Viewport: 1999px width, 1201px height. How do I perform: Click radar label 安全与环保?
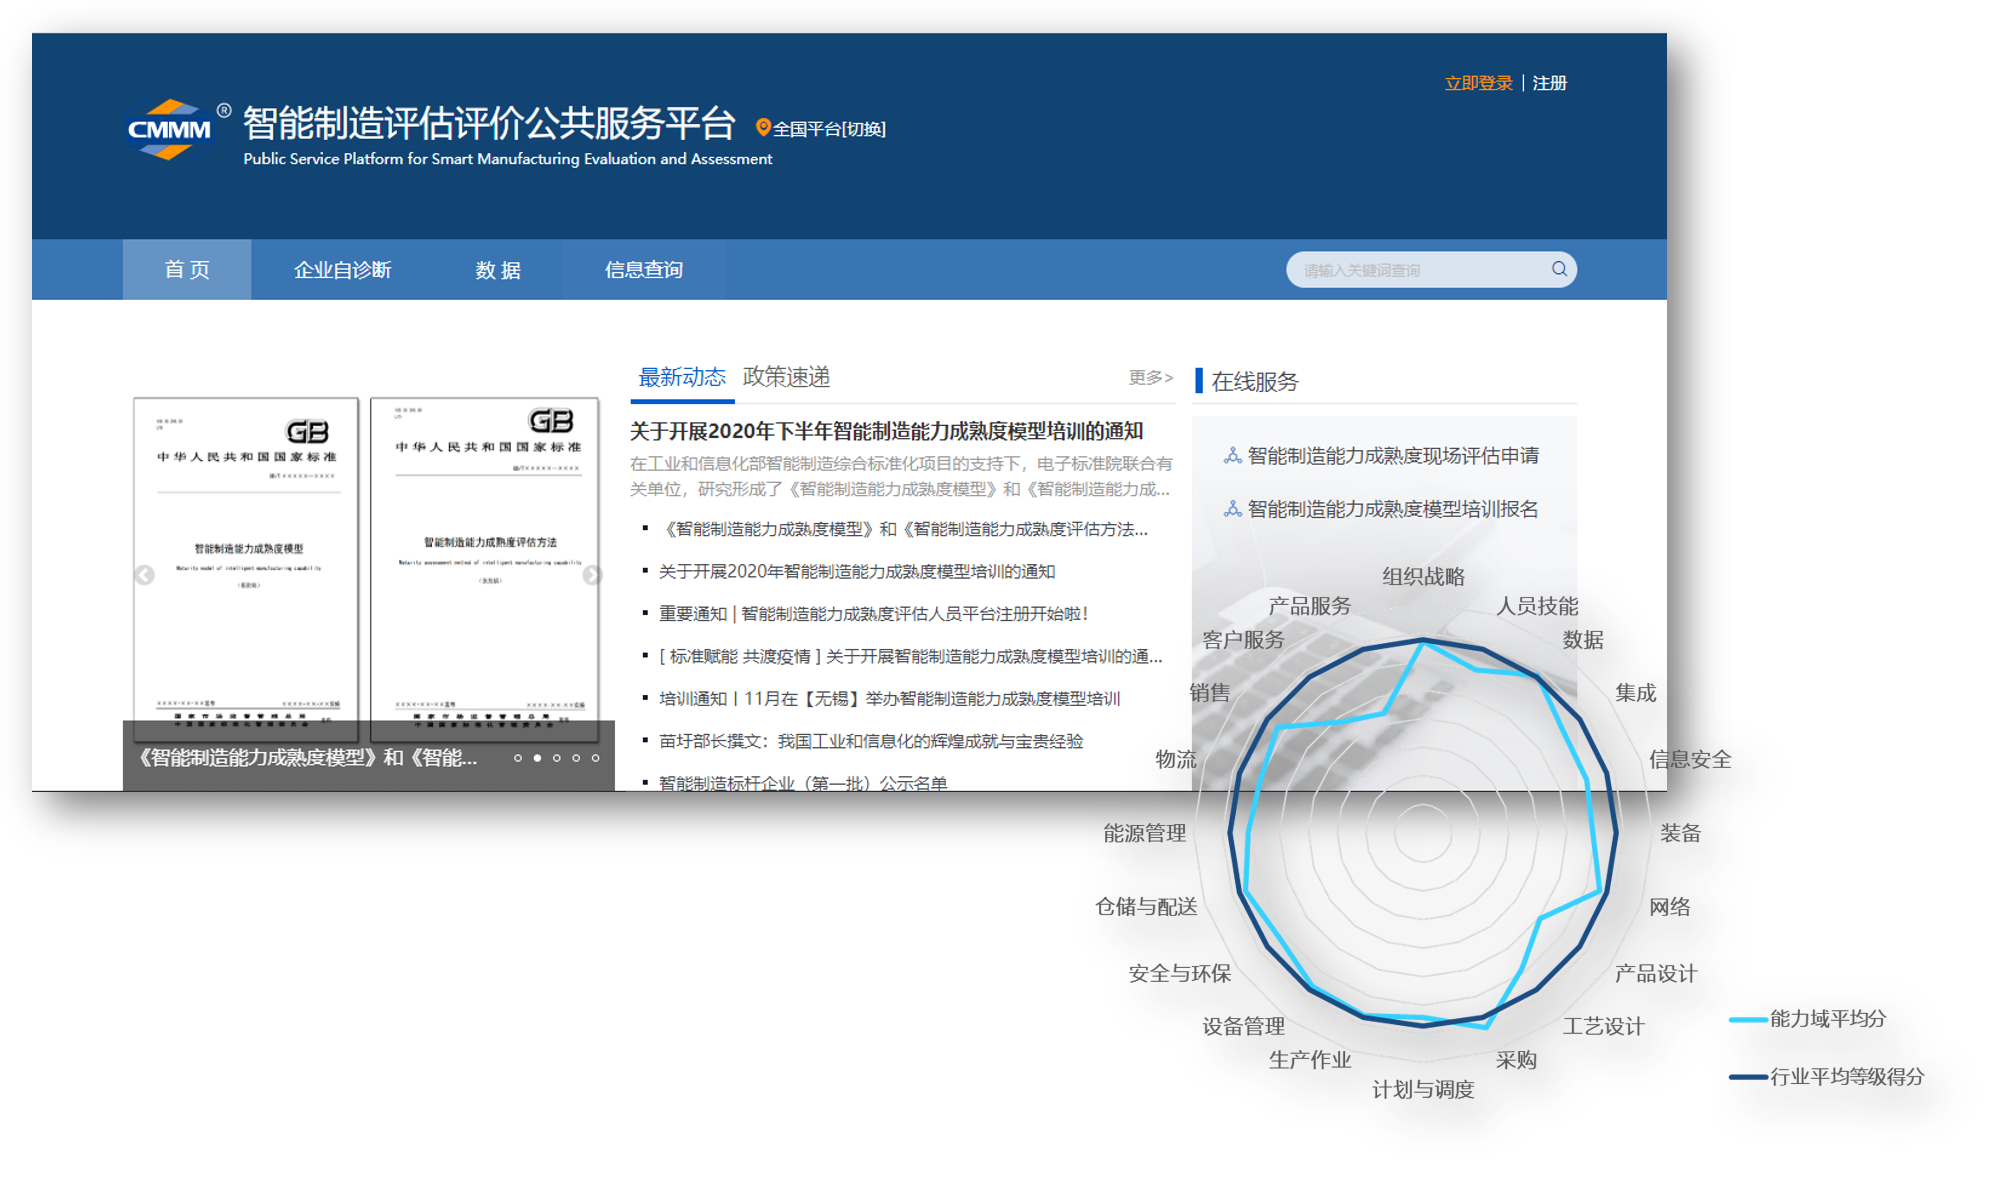click(1180, 974)
